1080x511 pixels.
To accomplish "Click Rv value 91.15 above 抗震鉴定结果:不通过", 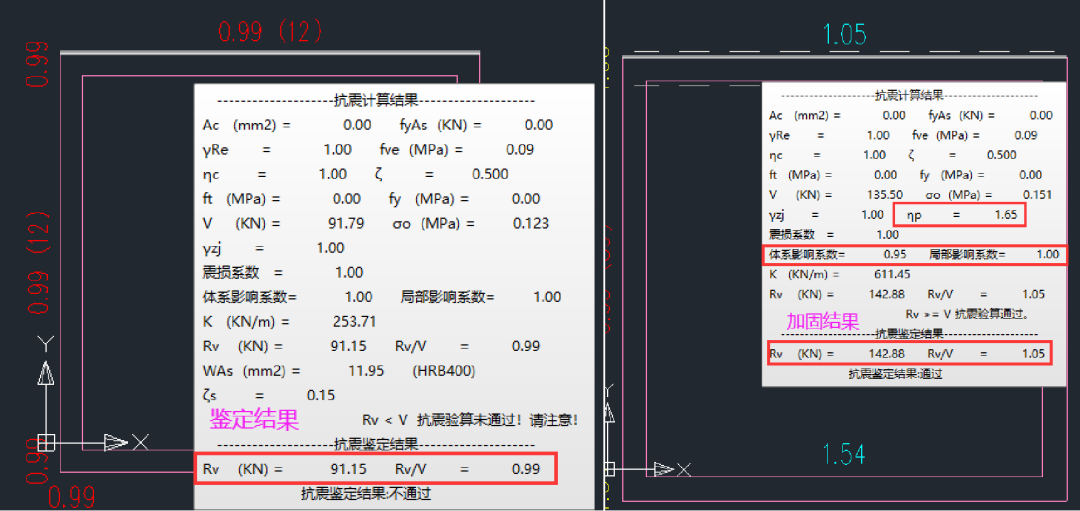I will click(349, 469).
